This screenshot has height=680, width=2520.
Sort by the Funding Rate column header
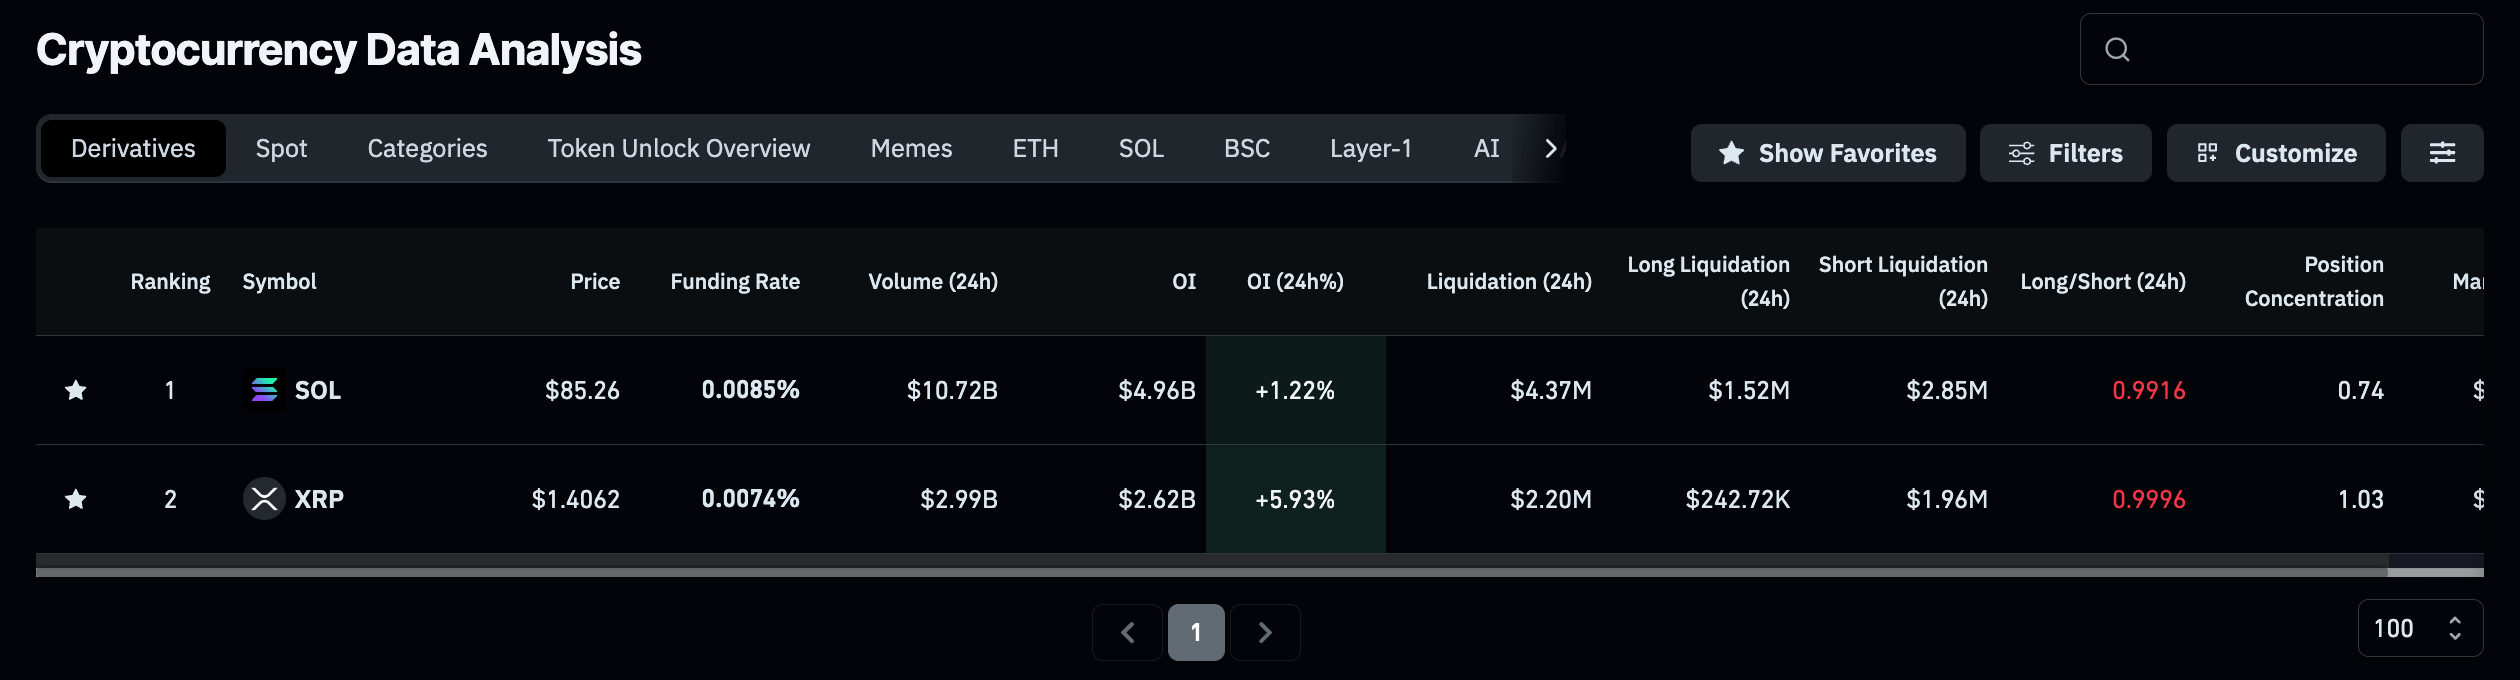pos(734,282)
